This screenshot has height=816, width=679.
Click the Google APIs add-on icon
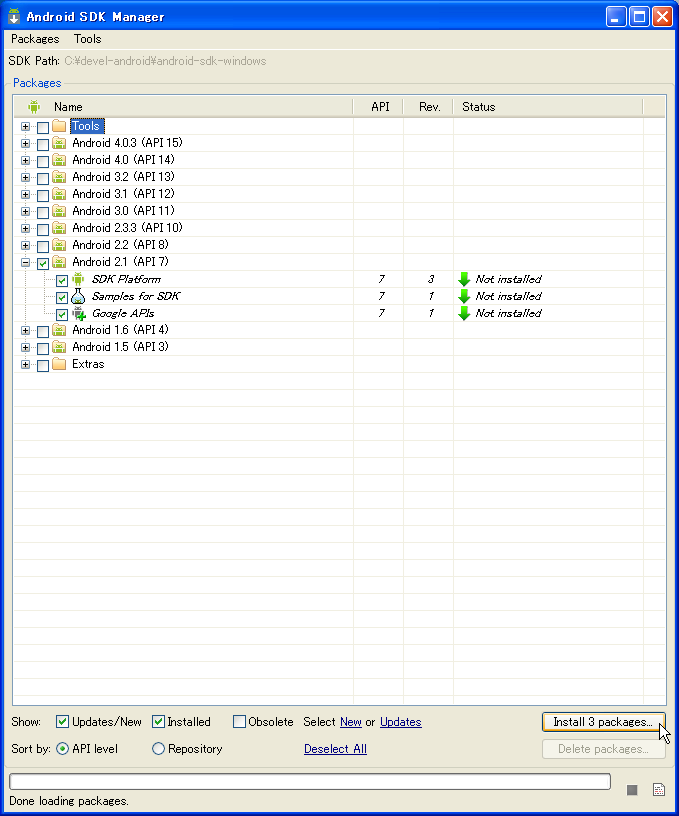[x=79, y=313]
